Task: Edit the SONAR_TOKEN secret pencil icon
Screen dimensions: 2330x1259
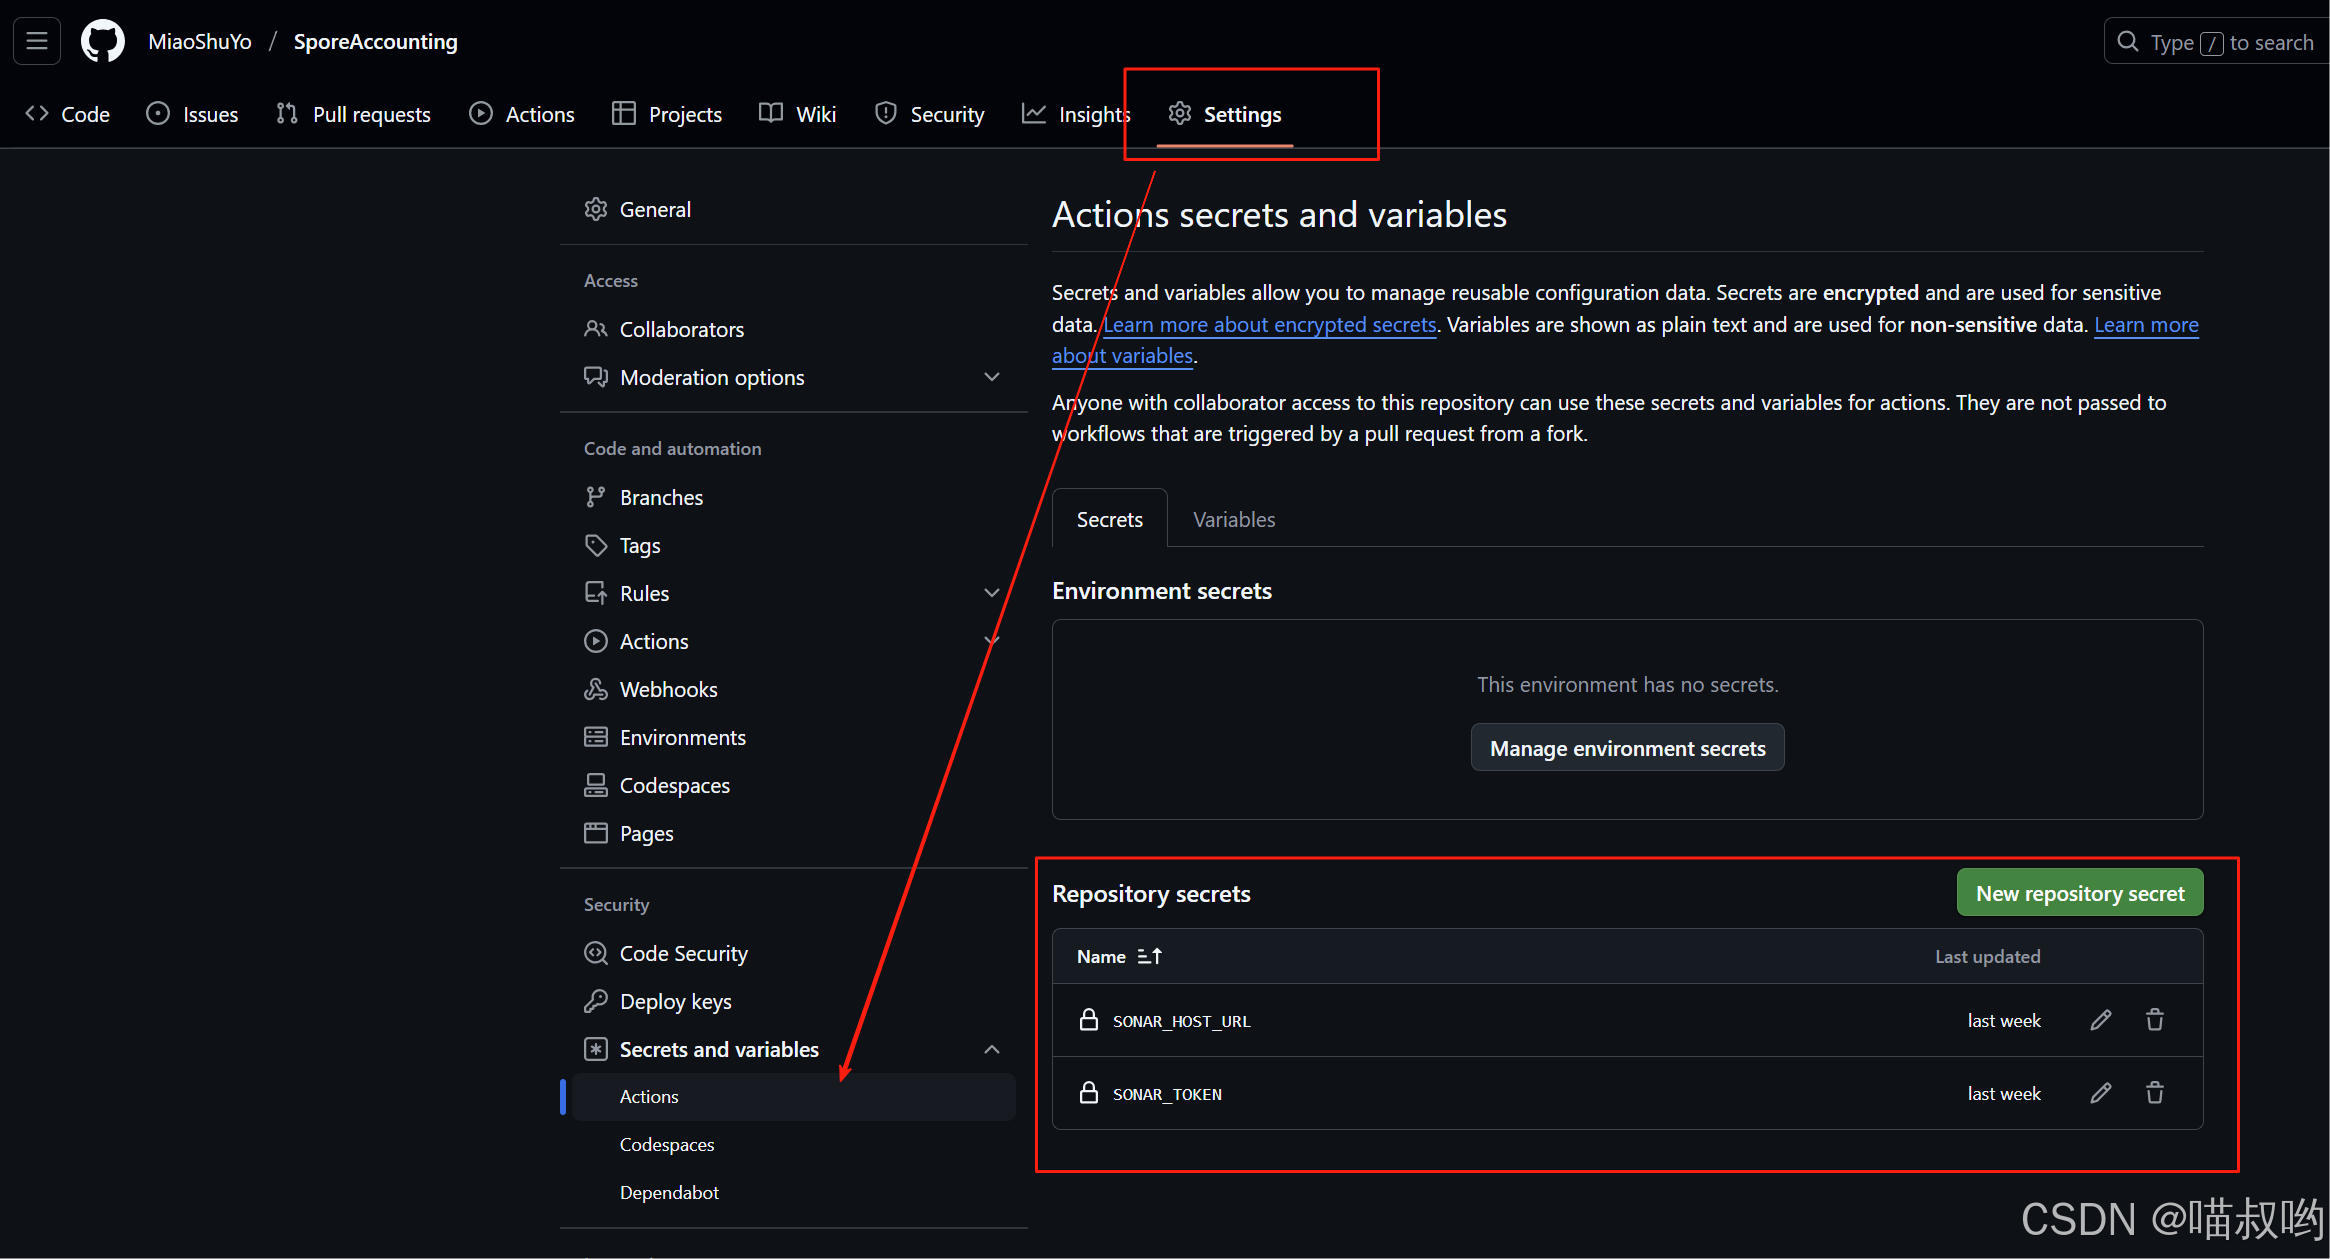Action: point(2100,1093)
